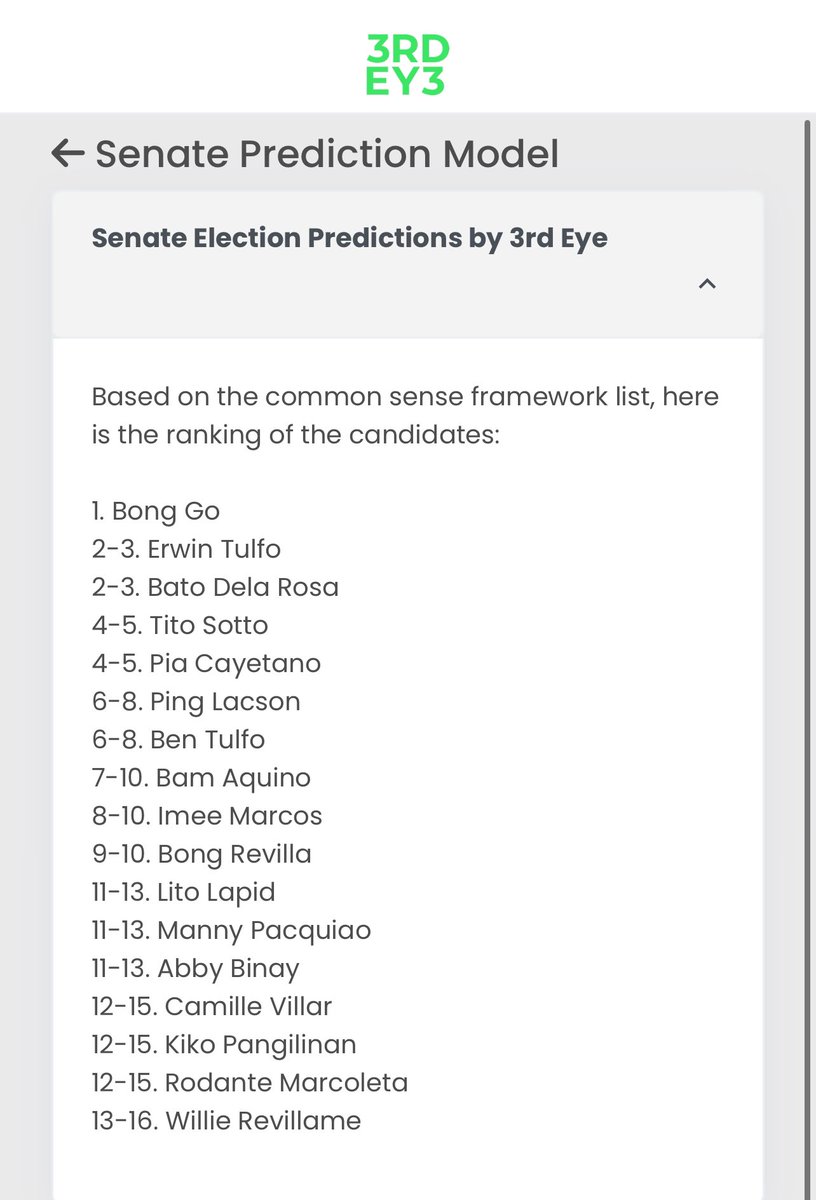Click the Abby Binay entry
Image resolution: width=816 pixels, height=1200 pixels.
click(195, 968)
